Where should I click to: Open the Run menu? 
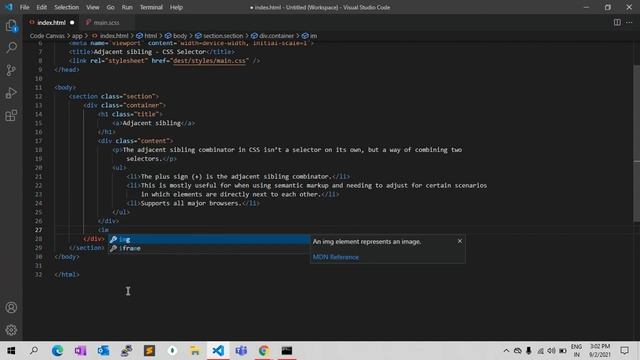pos(127,7)
